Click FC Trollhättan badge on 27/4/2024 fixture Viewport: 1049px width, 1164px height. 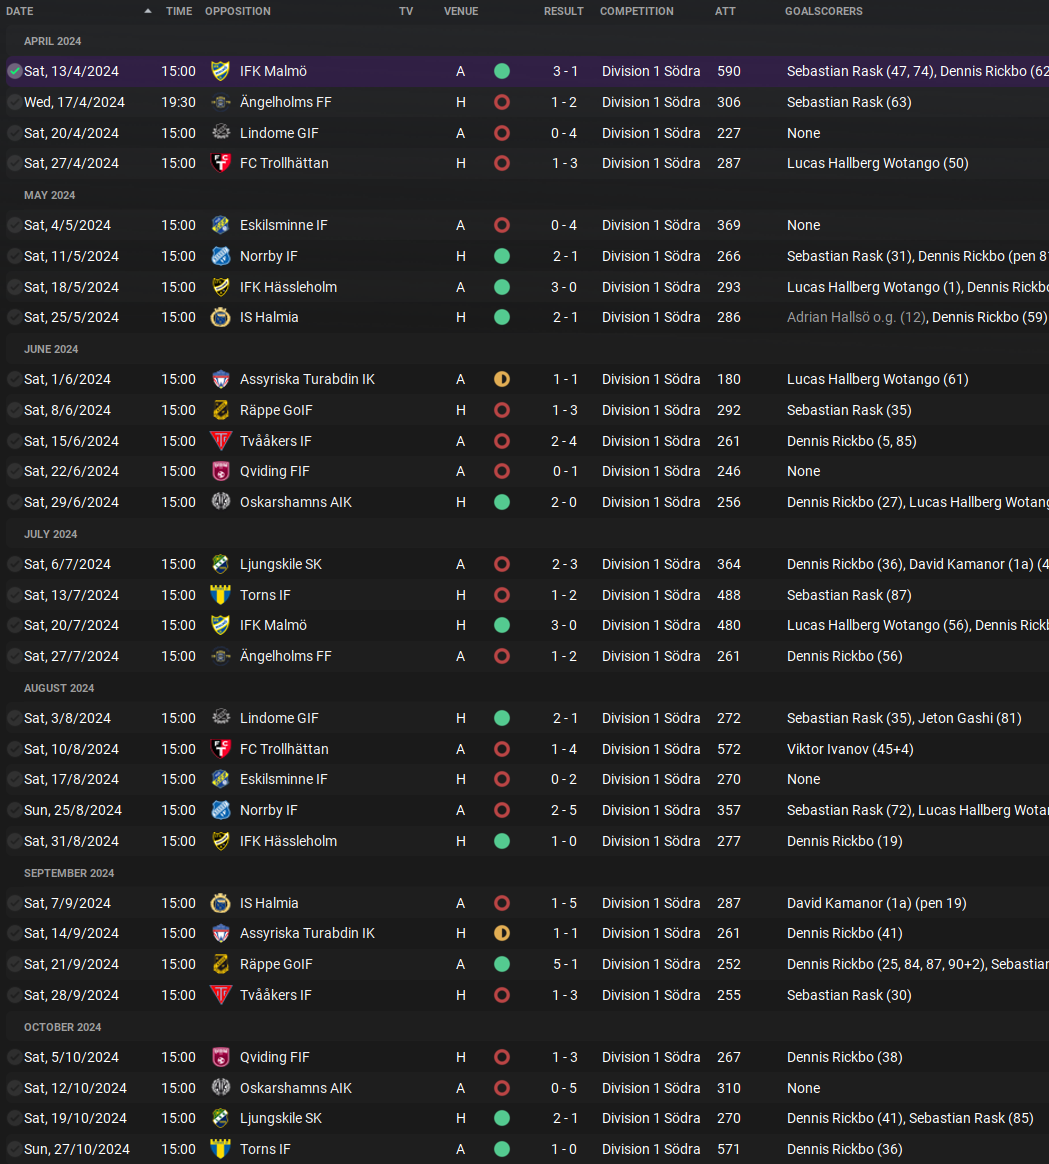pos(221,163)
